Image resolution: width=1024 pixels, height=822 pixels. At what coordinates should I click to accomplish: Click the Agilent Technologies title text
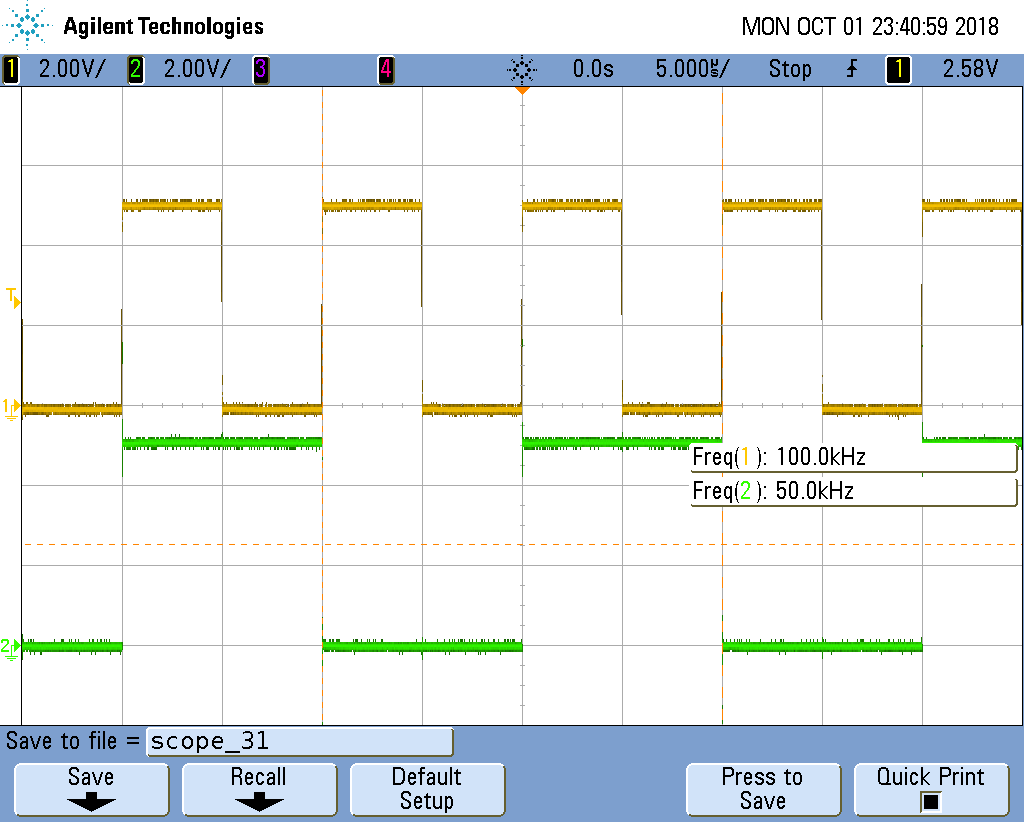(163, 27)
